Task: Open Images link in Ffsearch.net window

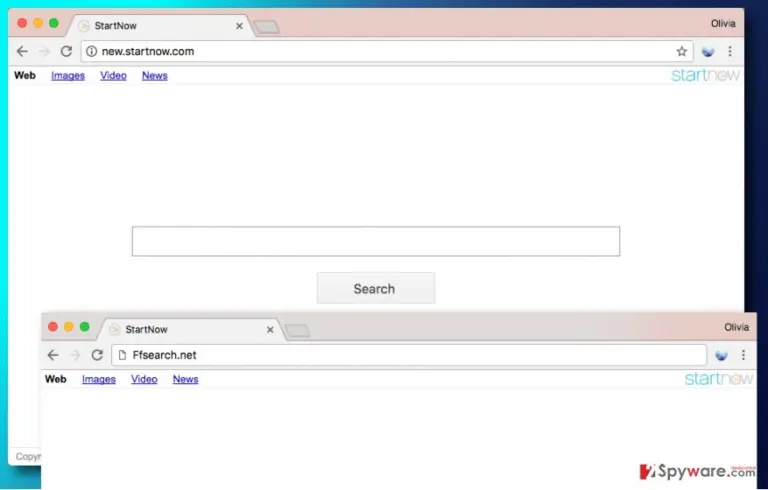Action: click(x=99, y=379)
